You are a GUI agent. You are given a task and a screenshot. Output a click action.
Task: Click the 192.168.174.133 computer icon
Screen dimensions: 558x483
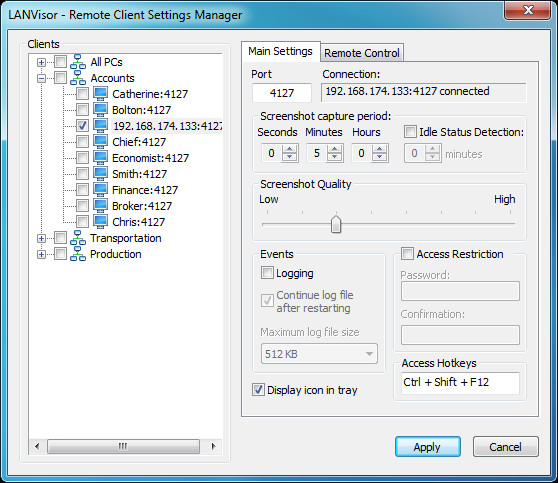100,126
